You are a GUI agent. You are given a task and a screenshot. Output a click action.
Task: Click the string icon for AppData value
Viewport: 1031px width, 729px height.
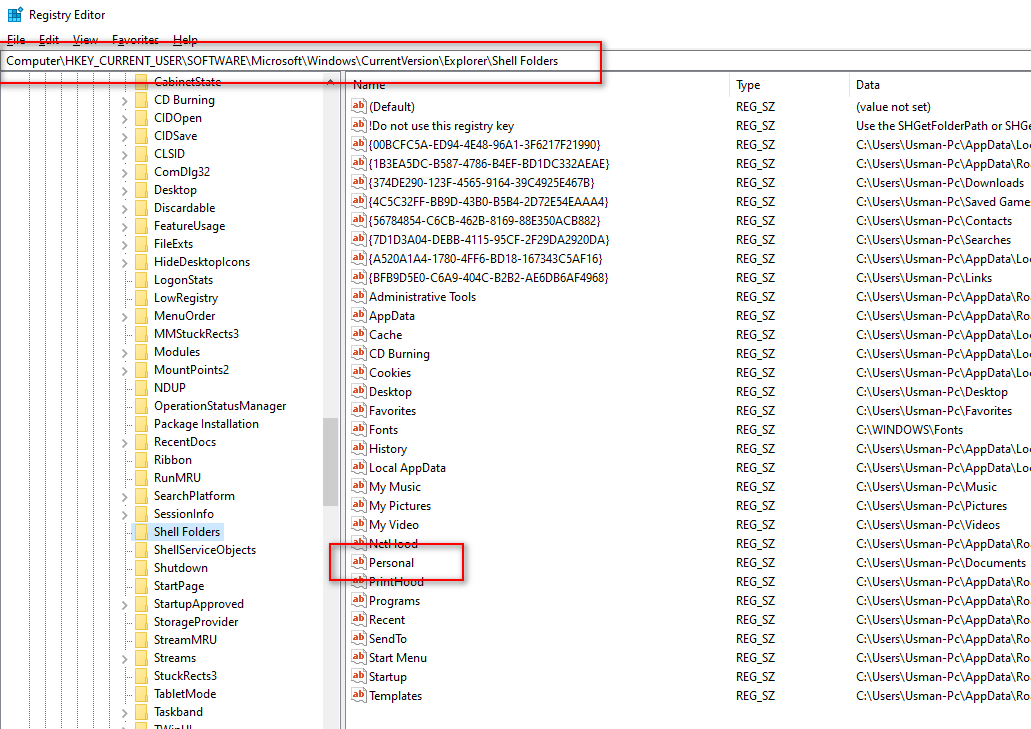358,315
